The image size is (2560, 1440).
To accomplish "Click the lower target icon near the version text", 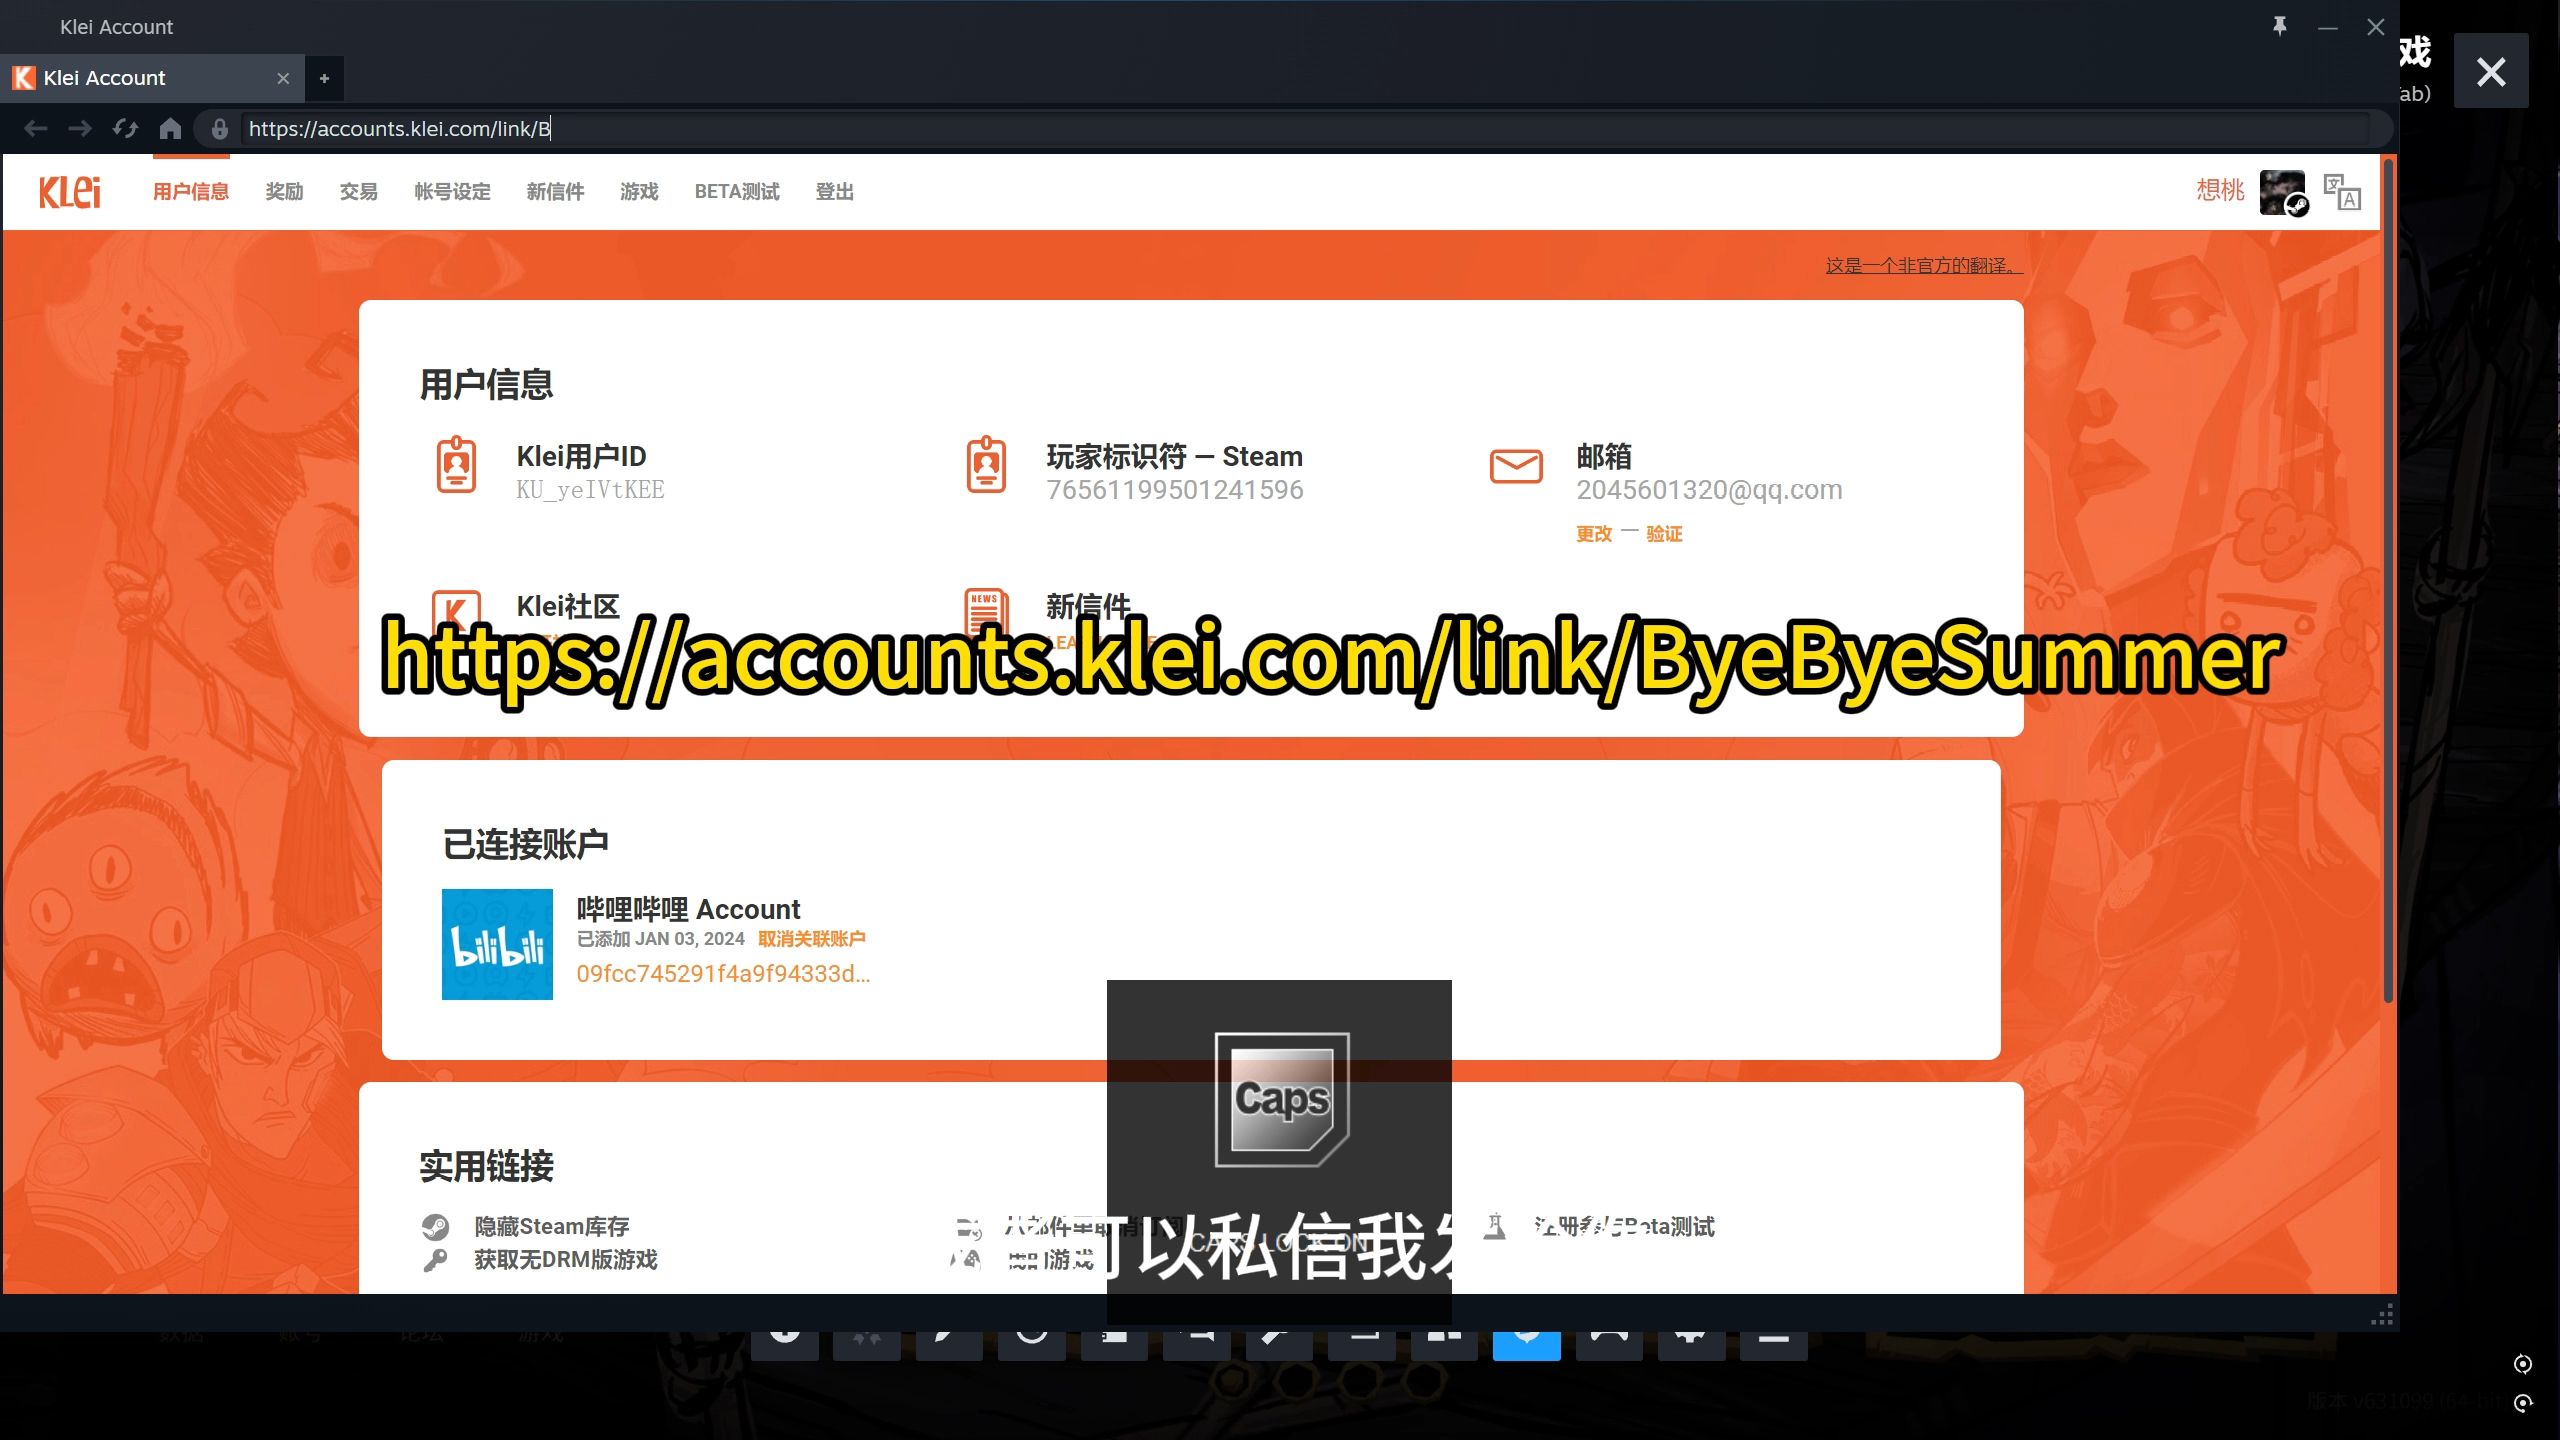I will [x=2523, y=1403].
